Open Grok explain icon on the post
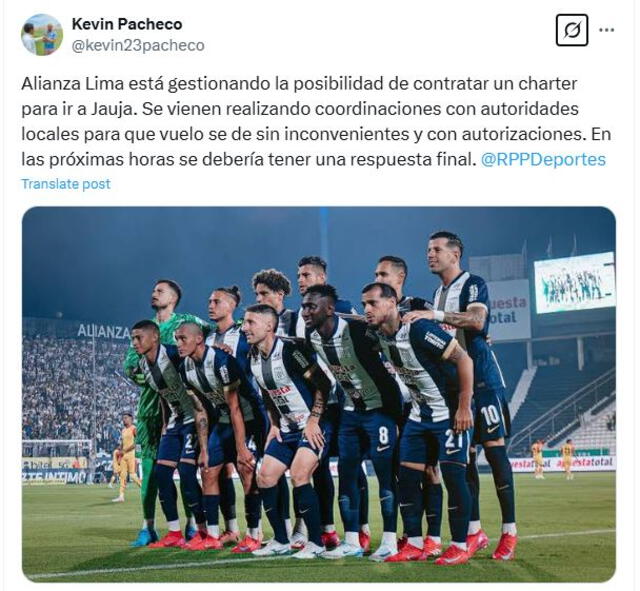The height and width of the screenshot is (591, 640). [572, 30]
